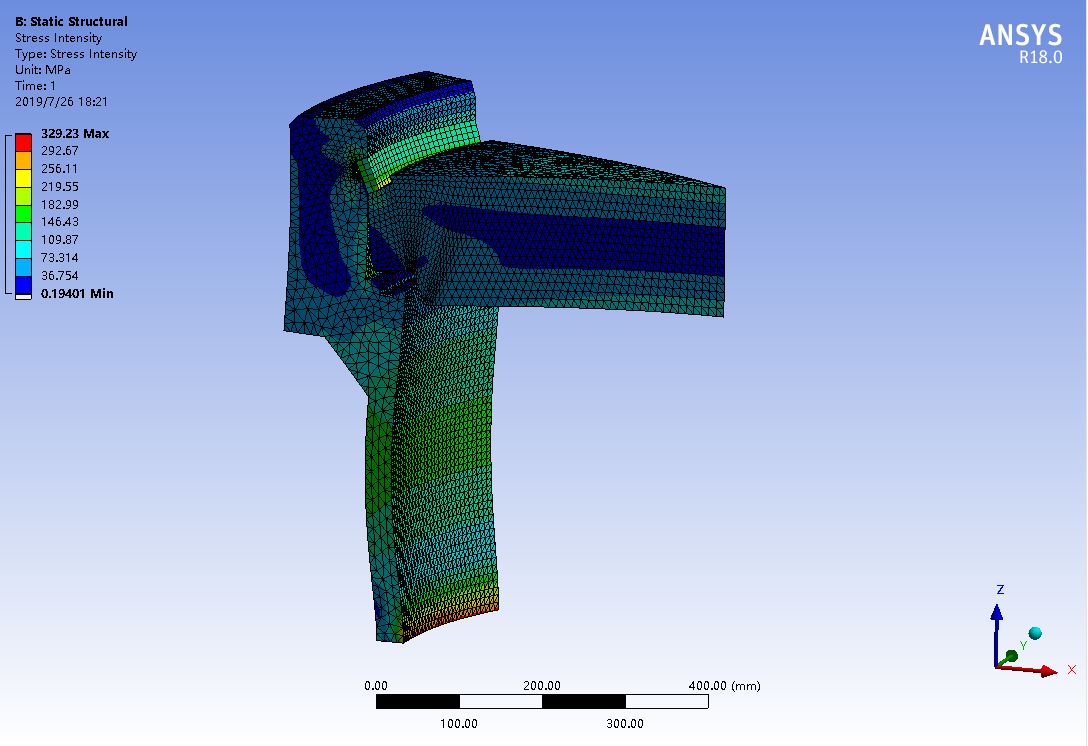Click the 219.55 legend value

pos(60,187)
